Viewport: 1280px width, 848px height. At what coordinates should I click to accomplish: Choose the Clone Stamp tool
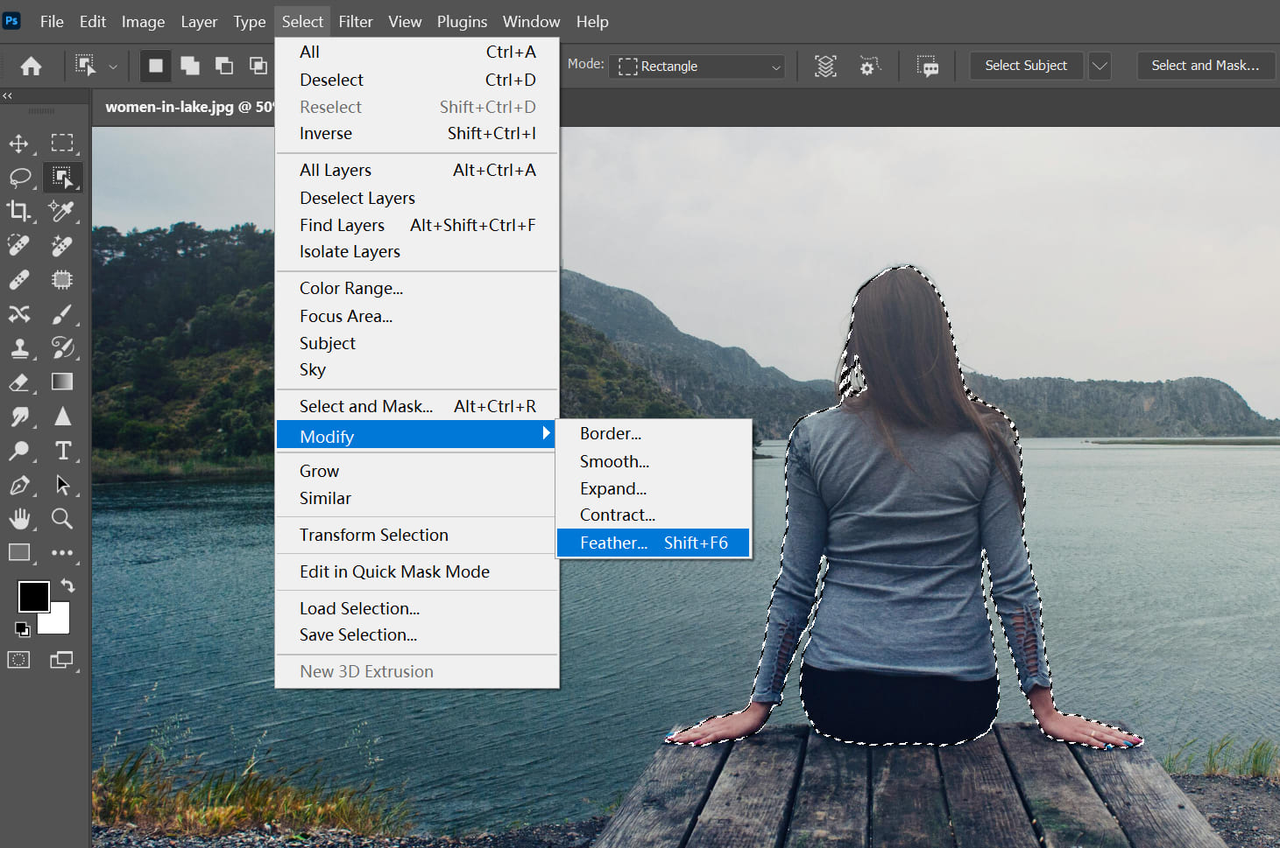coord(20,348)
